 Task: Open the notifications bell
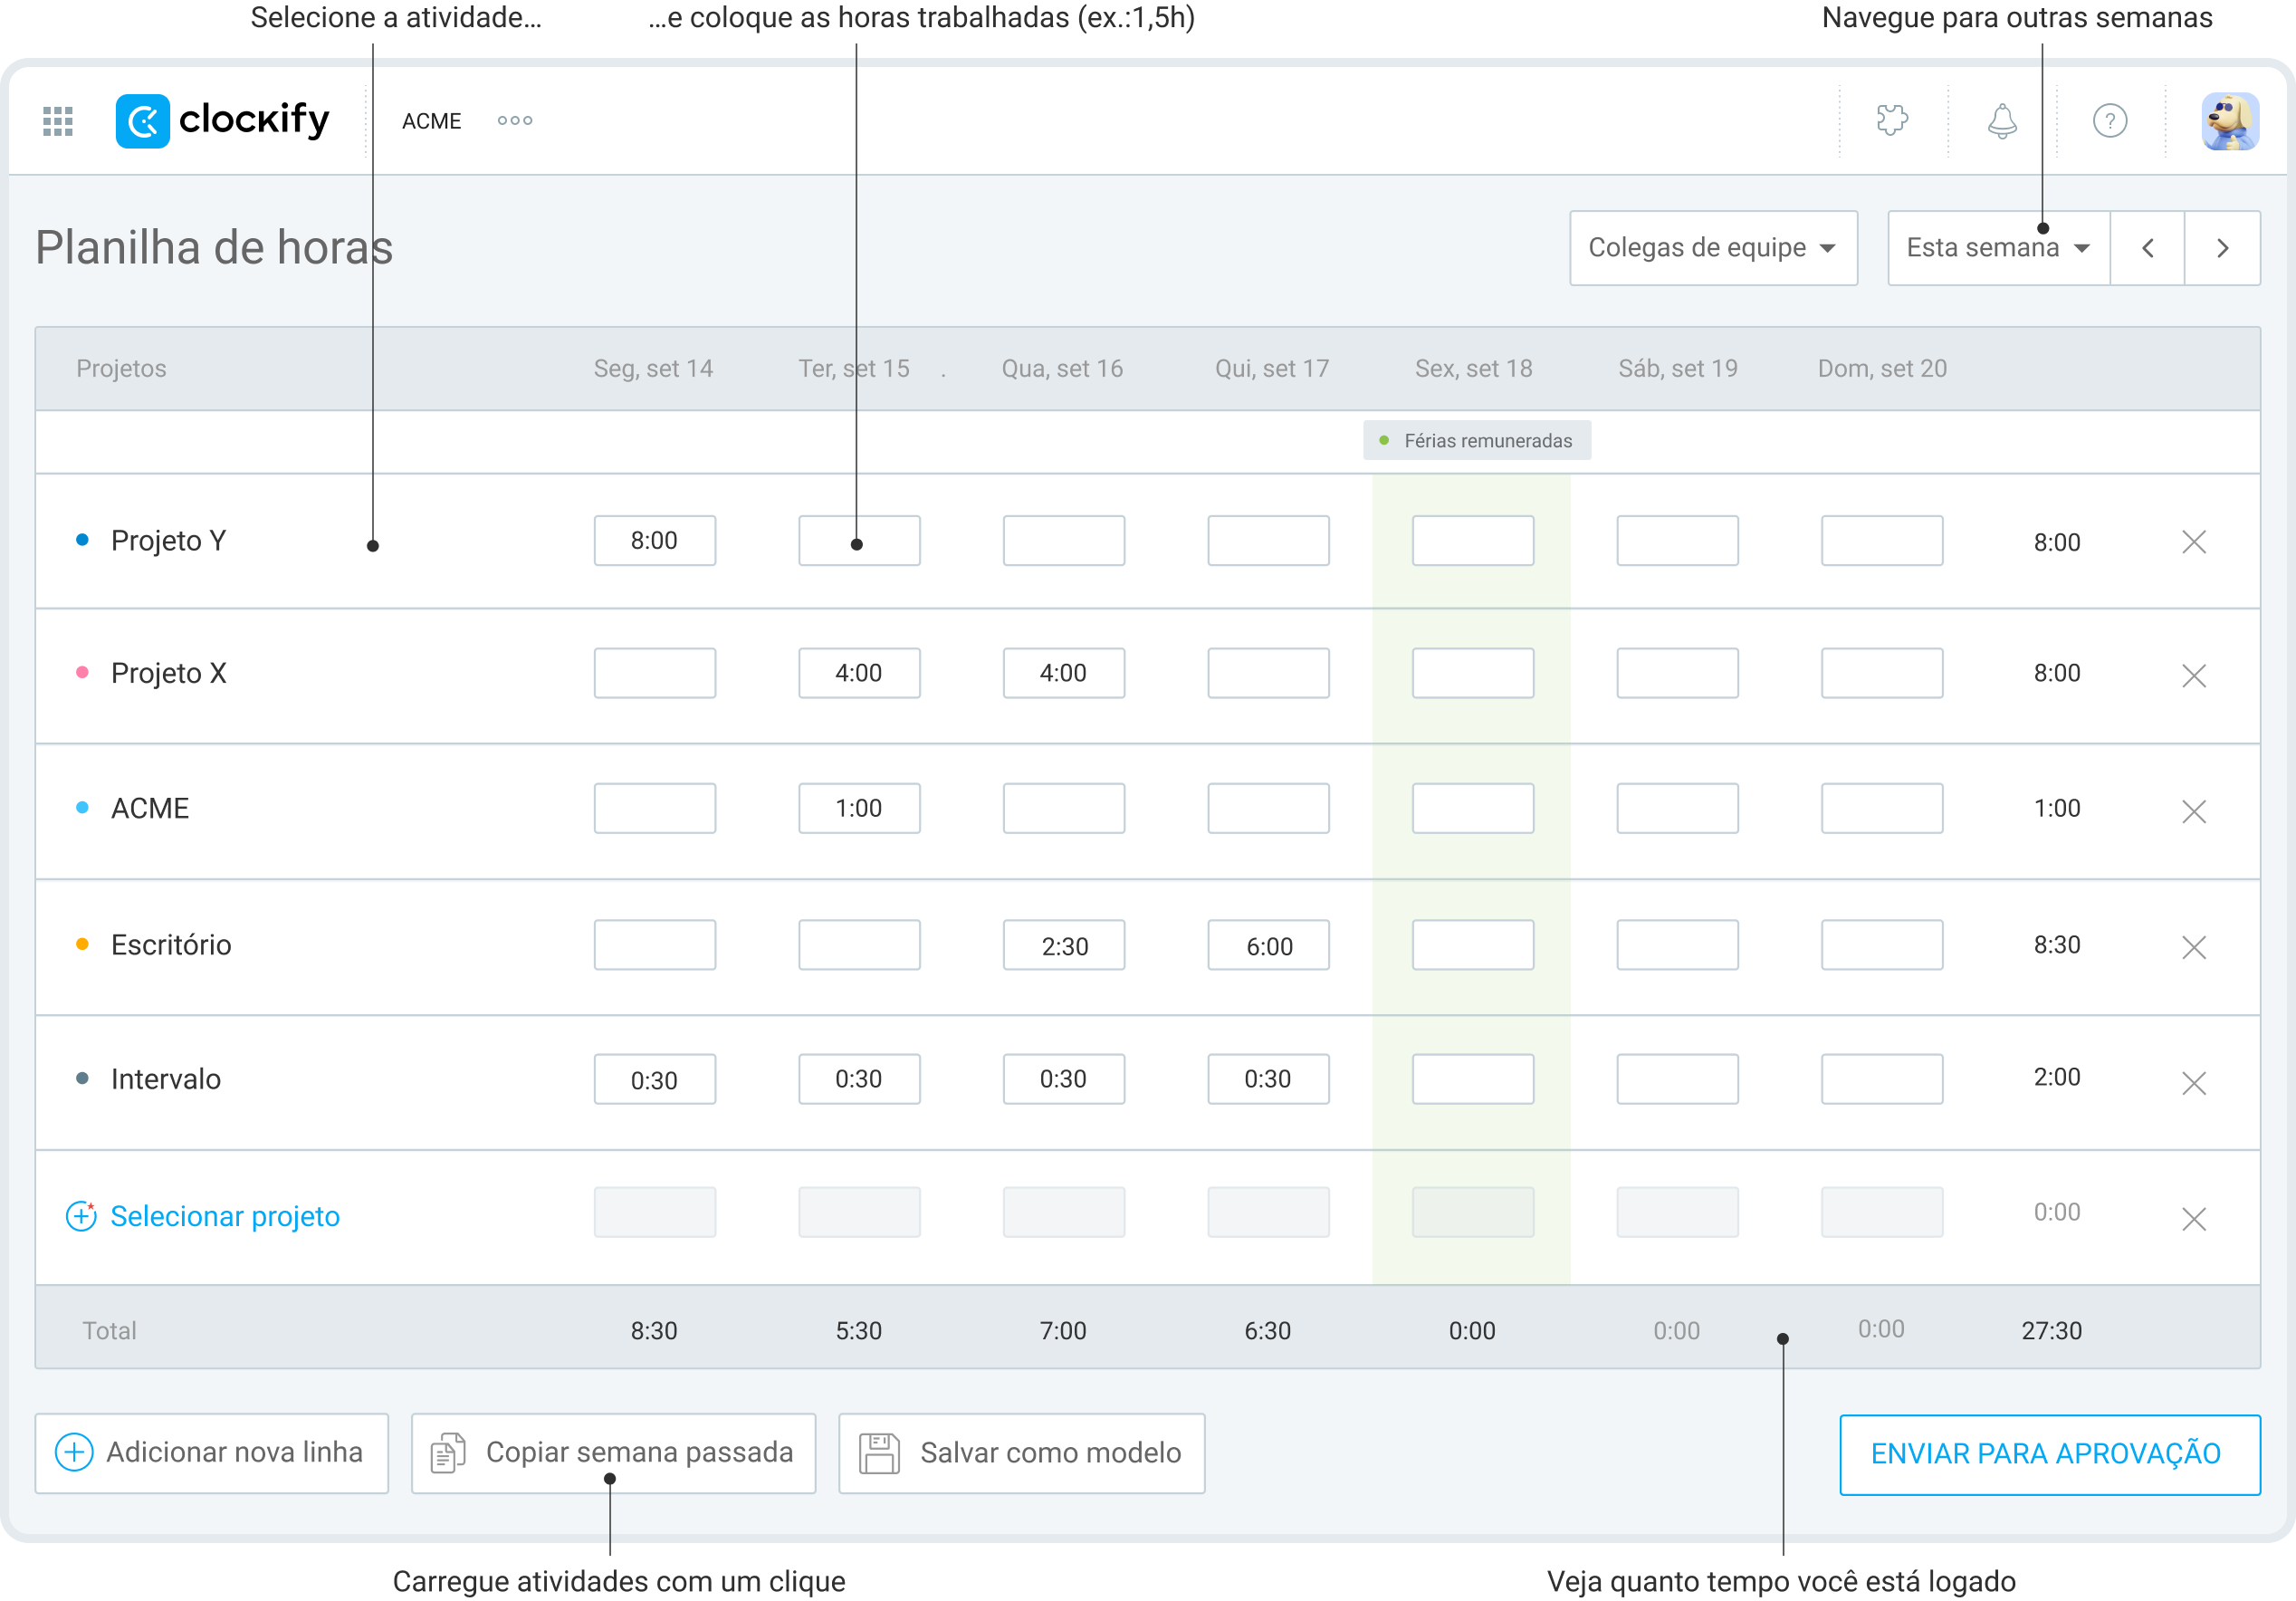[2000, 120]
